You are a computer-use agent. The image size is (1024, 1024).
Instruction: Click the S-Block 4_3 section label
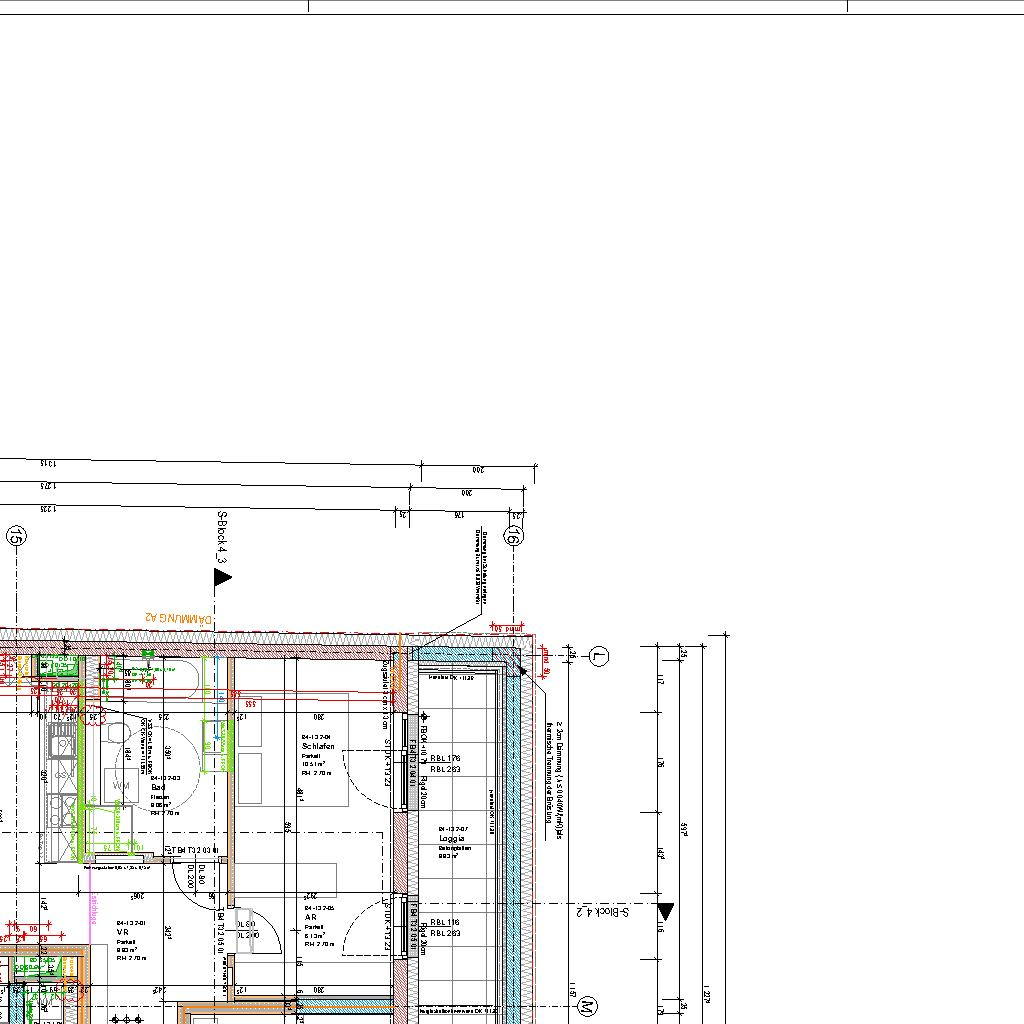(221, 537)
